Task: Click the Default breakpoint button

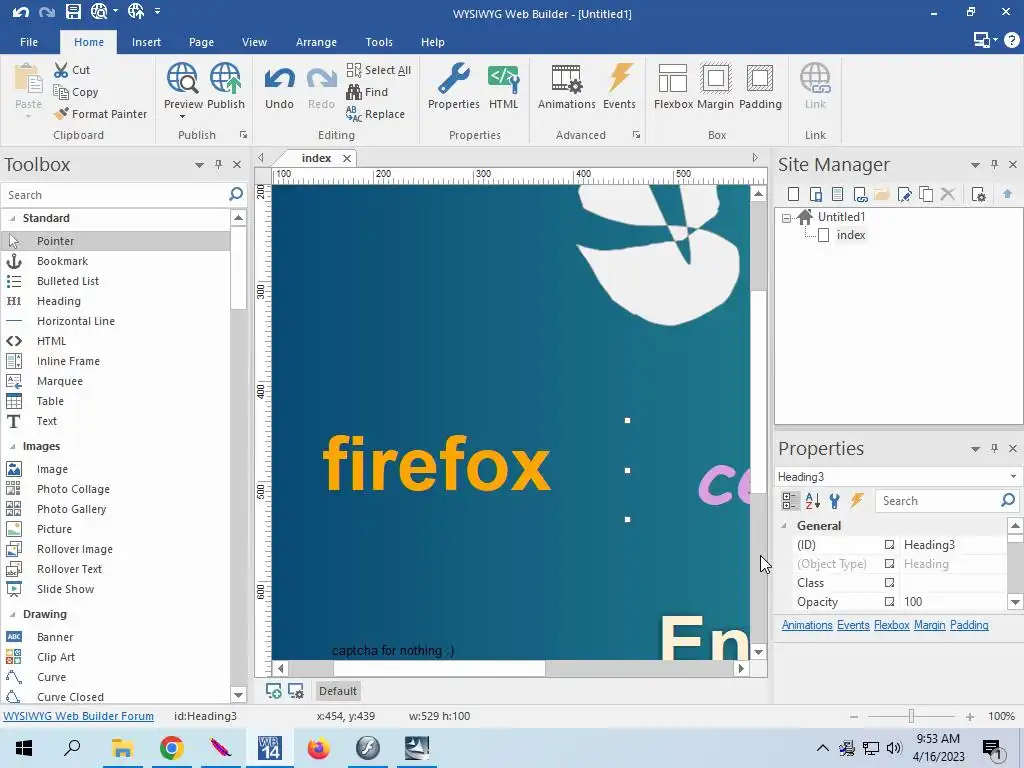Action: point(338,691)
